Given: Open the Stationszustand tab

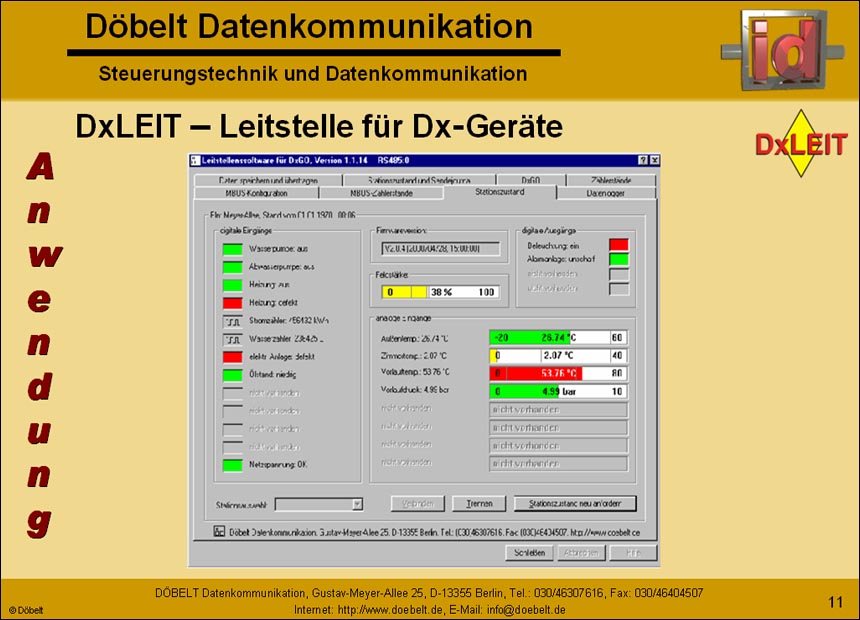Looking at the screenshot, I should 500,192.
